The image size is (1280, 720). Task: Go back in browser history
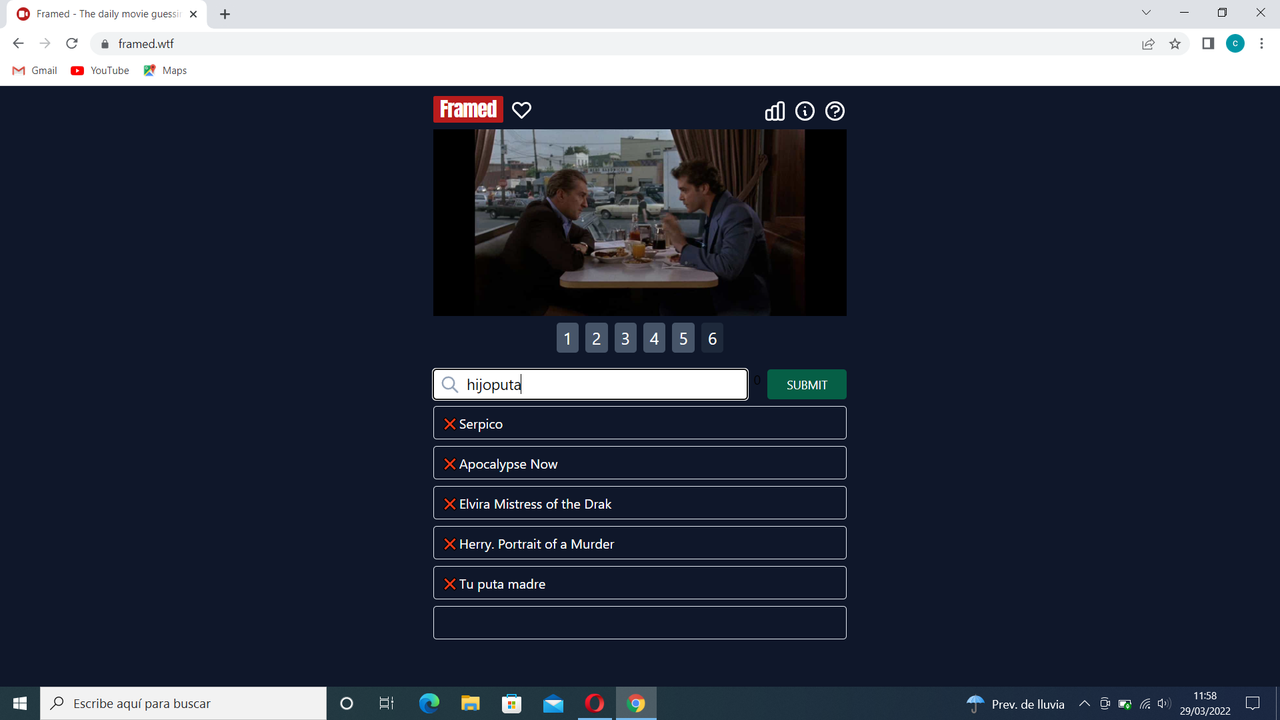pos(18,44)
